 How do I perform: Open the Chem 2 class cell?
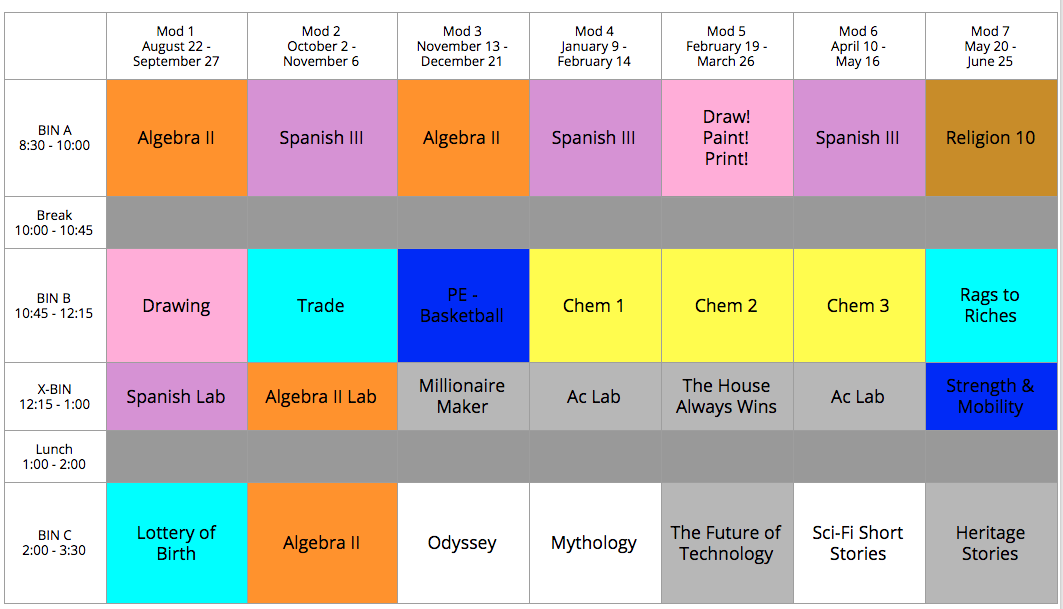click(726, 306)
